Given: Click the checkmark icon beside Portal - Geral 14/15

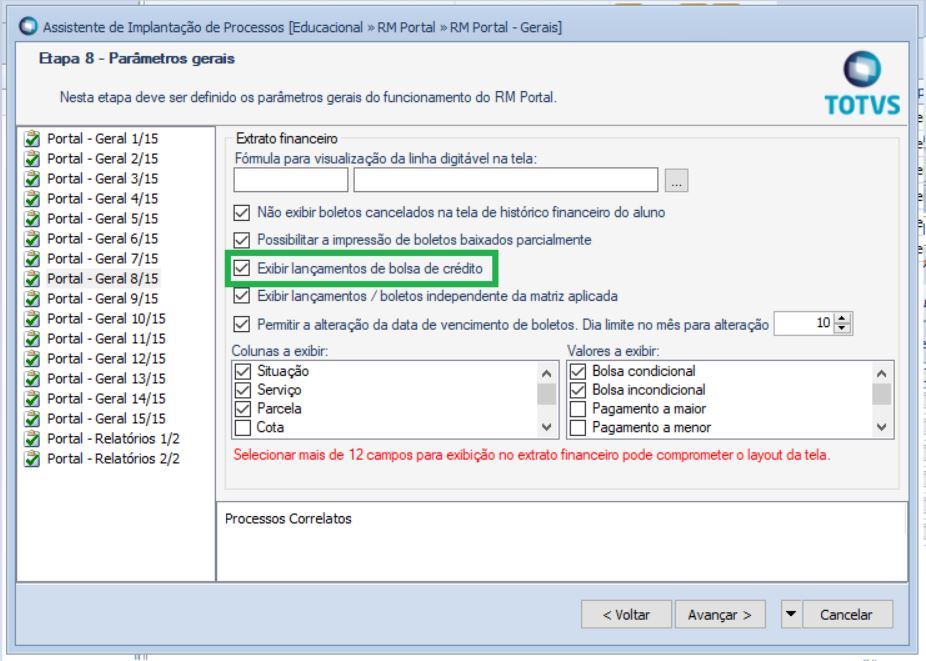Looking at the screenshot, I should [x=32, y=399].
